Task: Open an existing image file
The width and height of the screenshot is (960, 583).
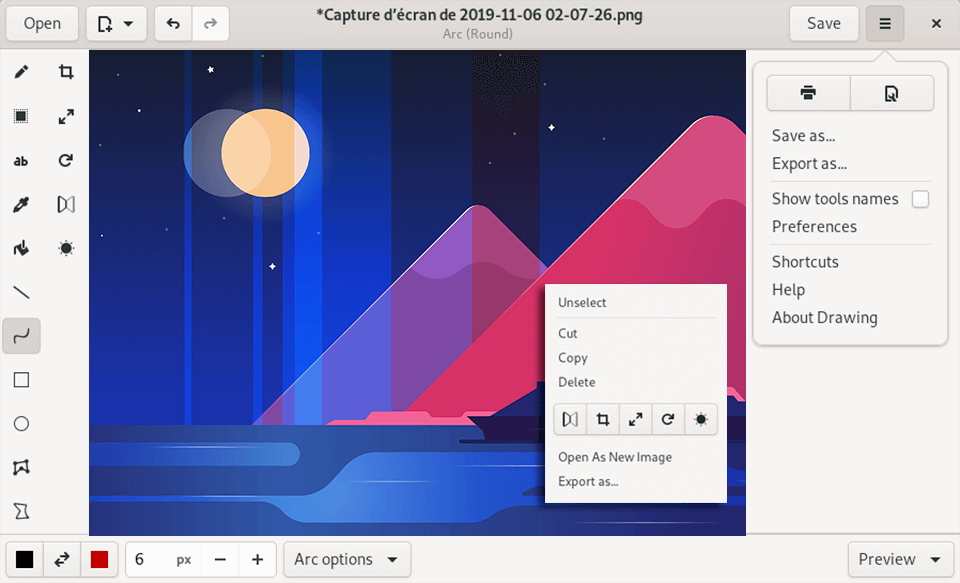Action: 41,23
